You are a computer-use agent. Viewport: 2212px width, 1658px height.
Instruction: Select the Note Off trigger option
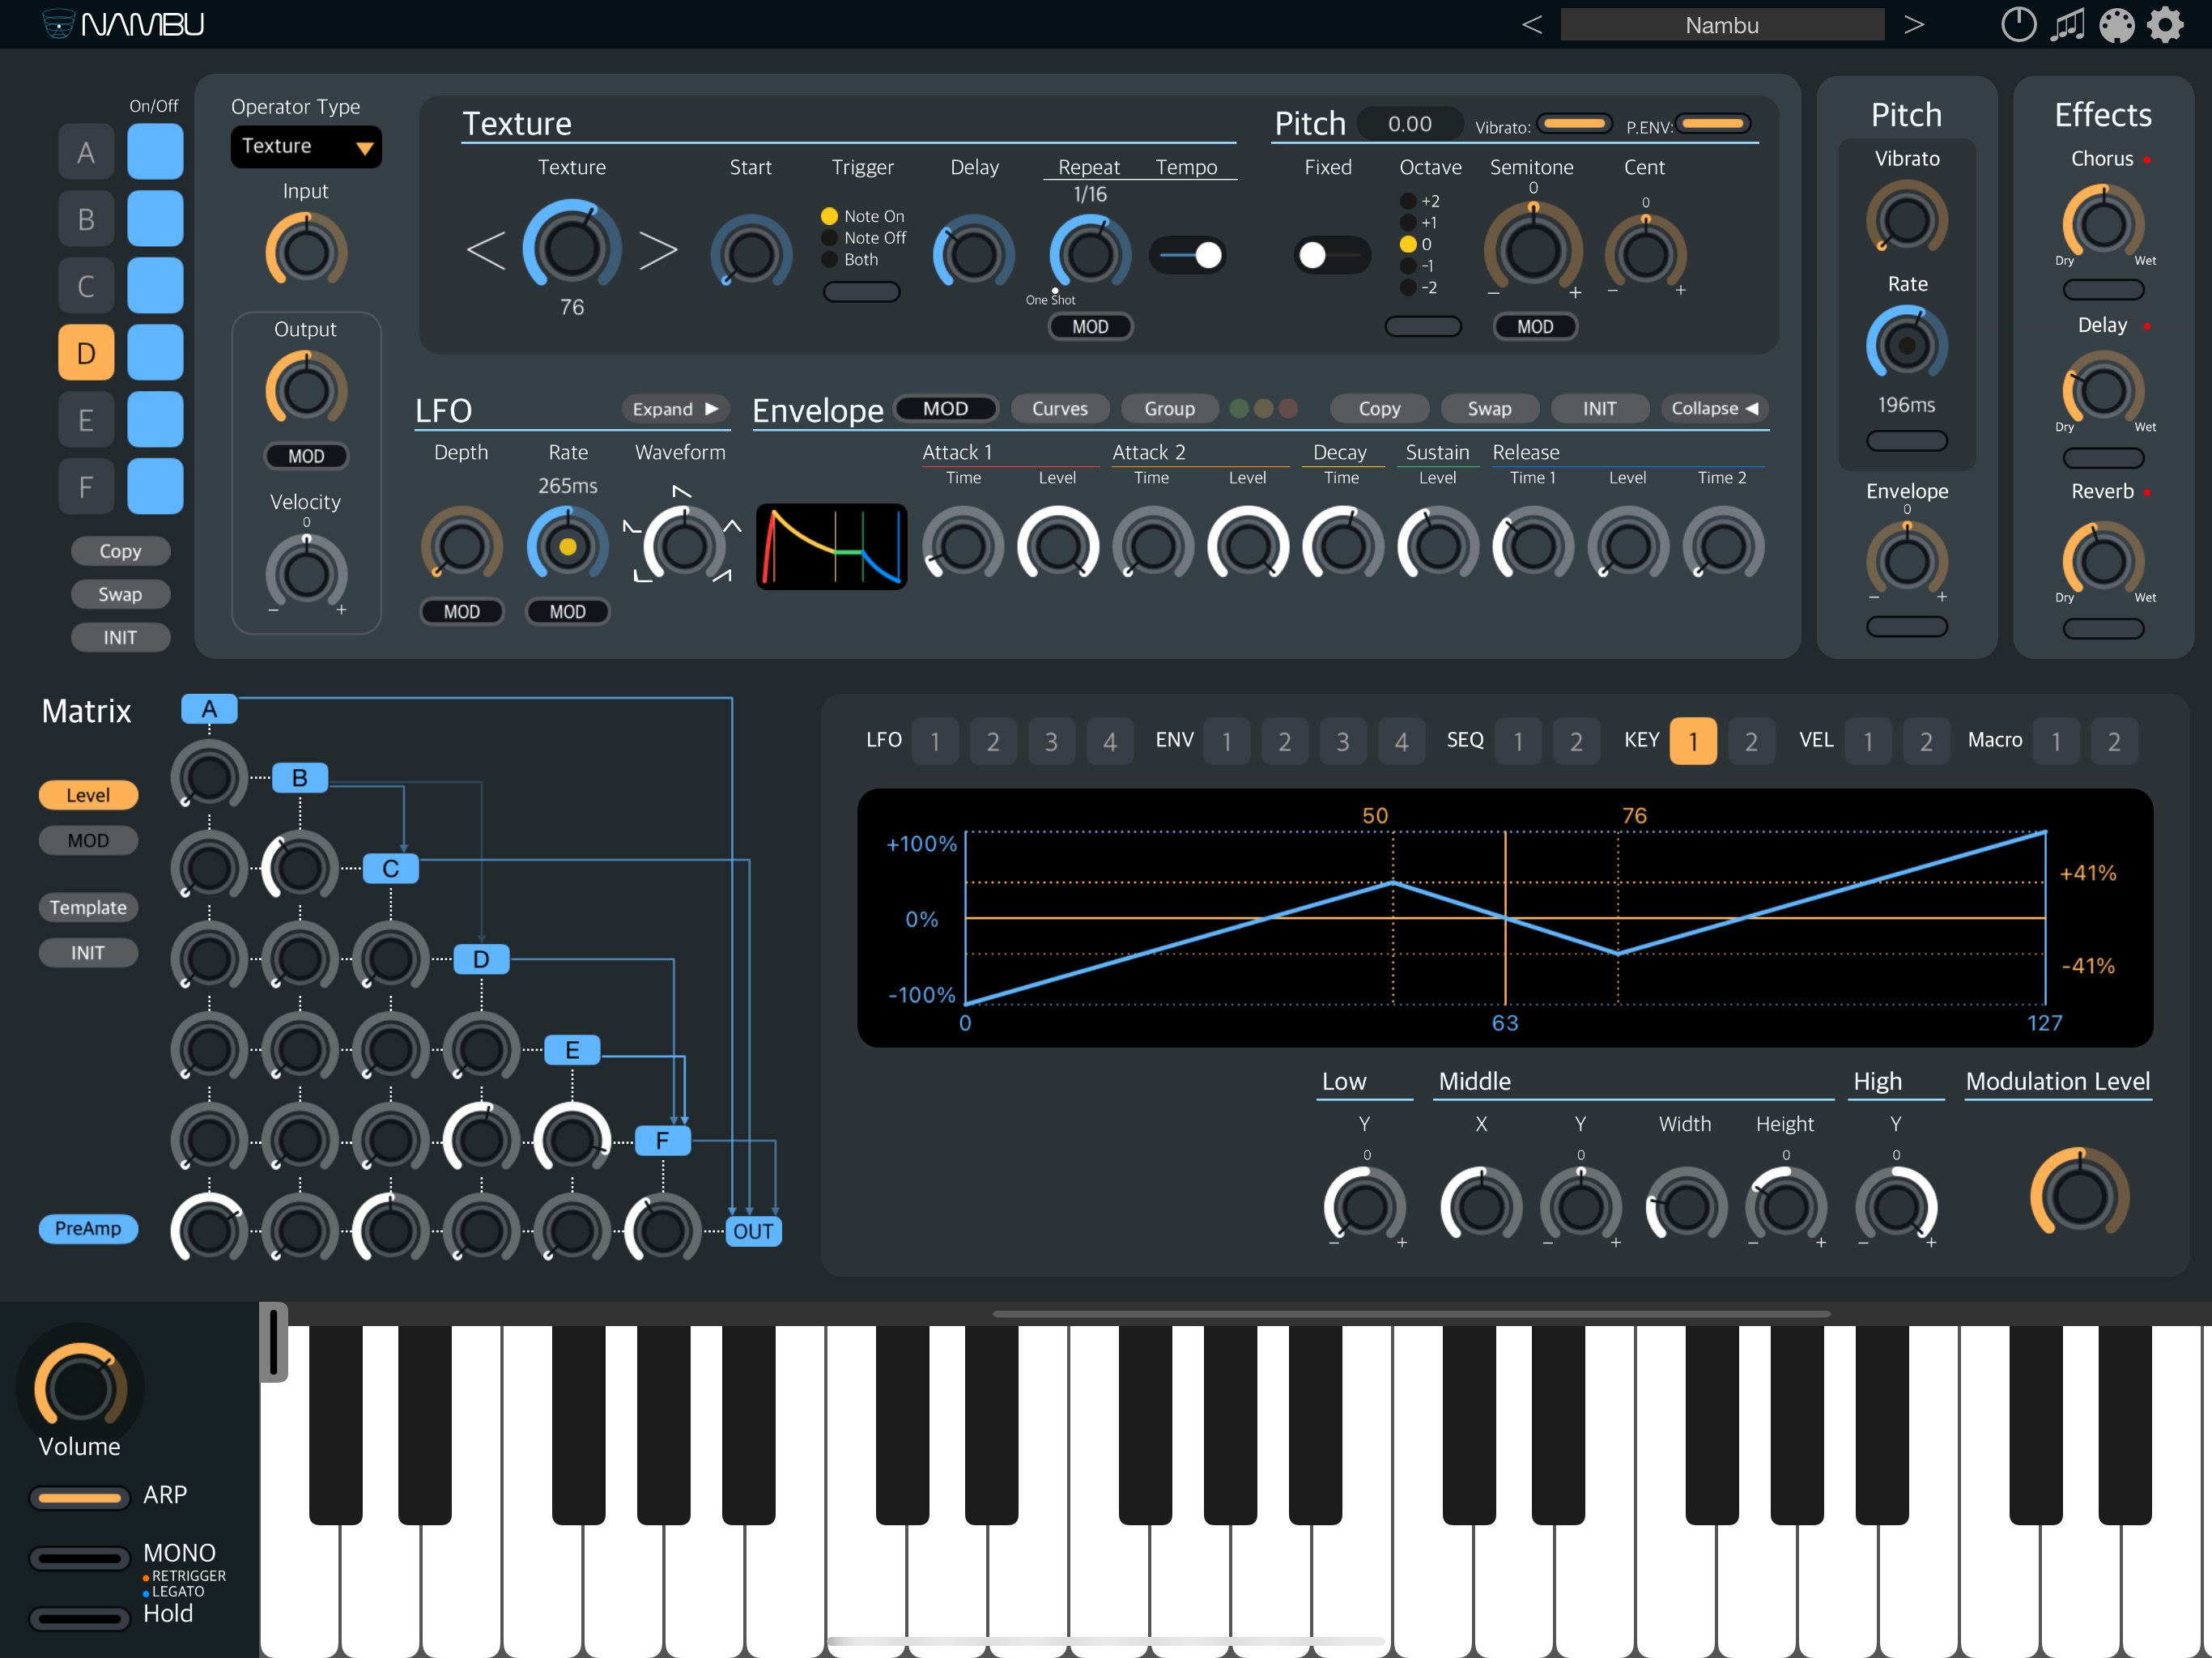point(829,238)
